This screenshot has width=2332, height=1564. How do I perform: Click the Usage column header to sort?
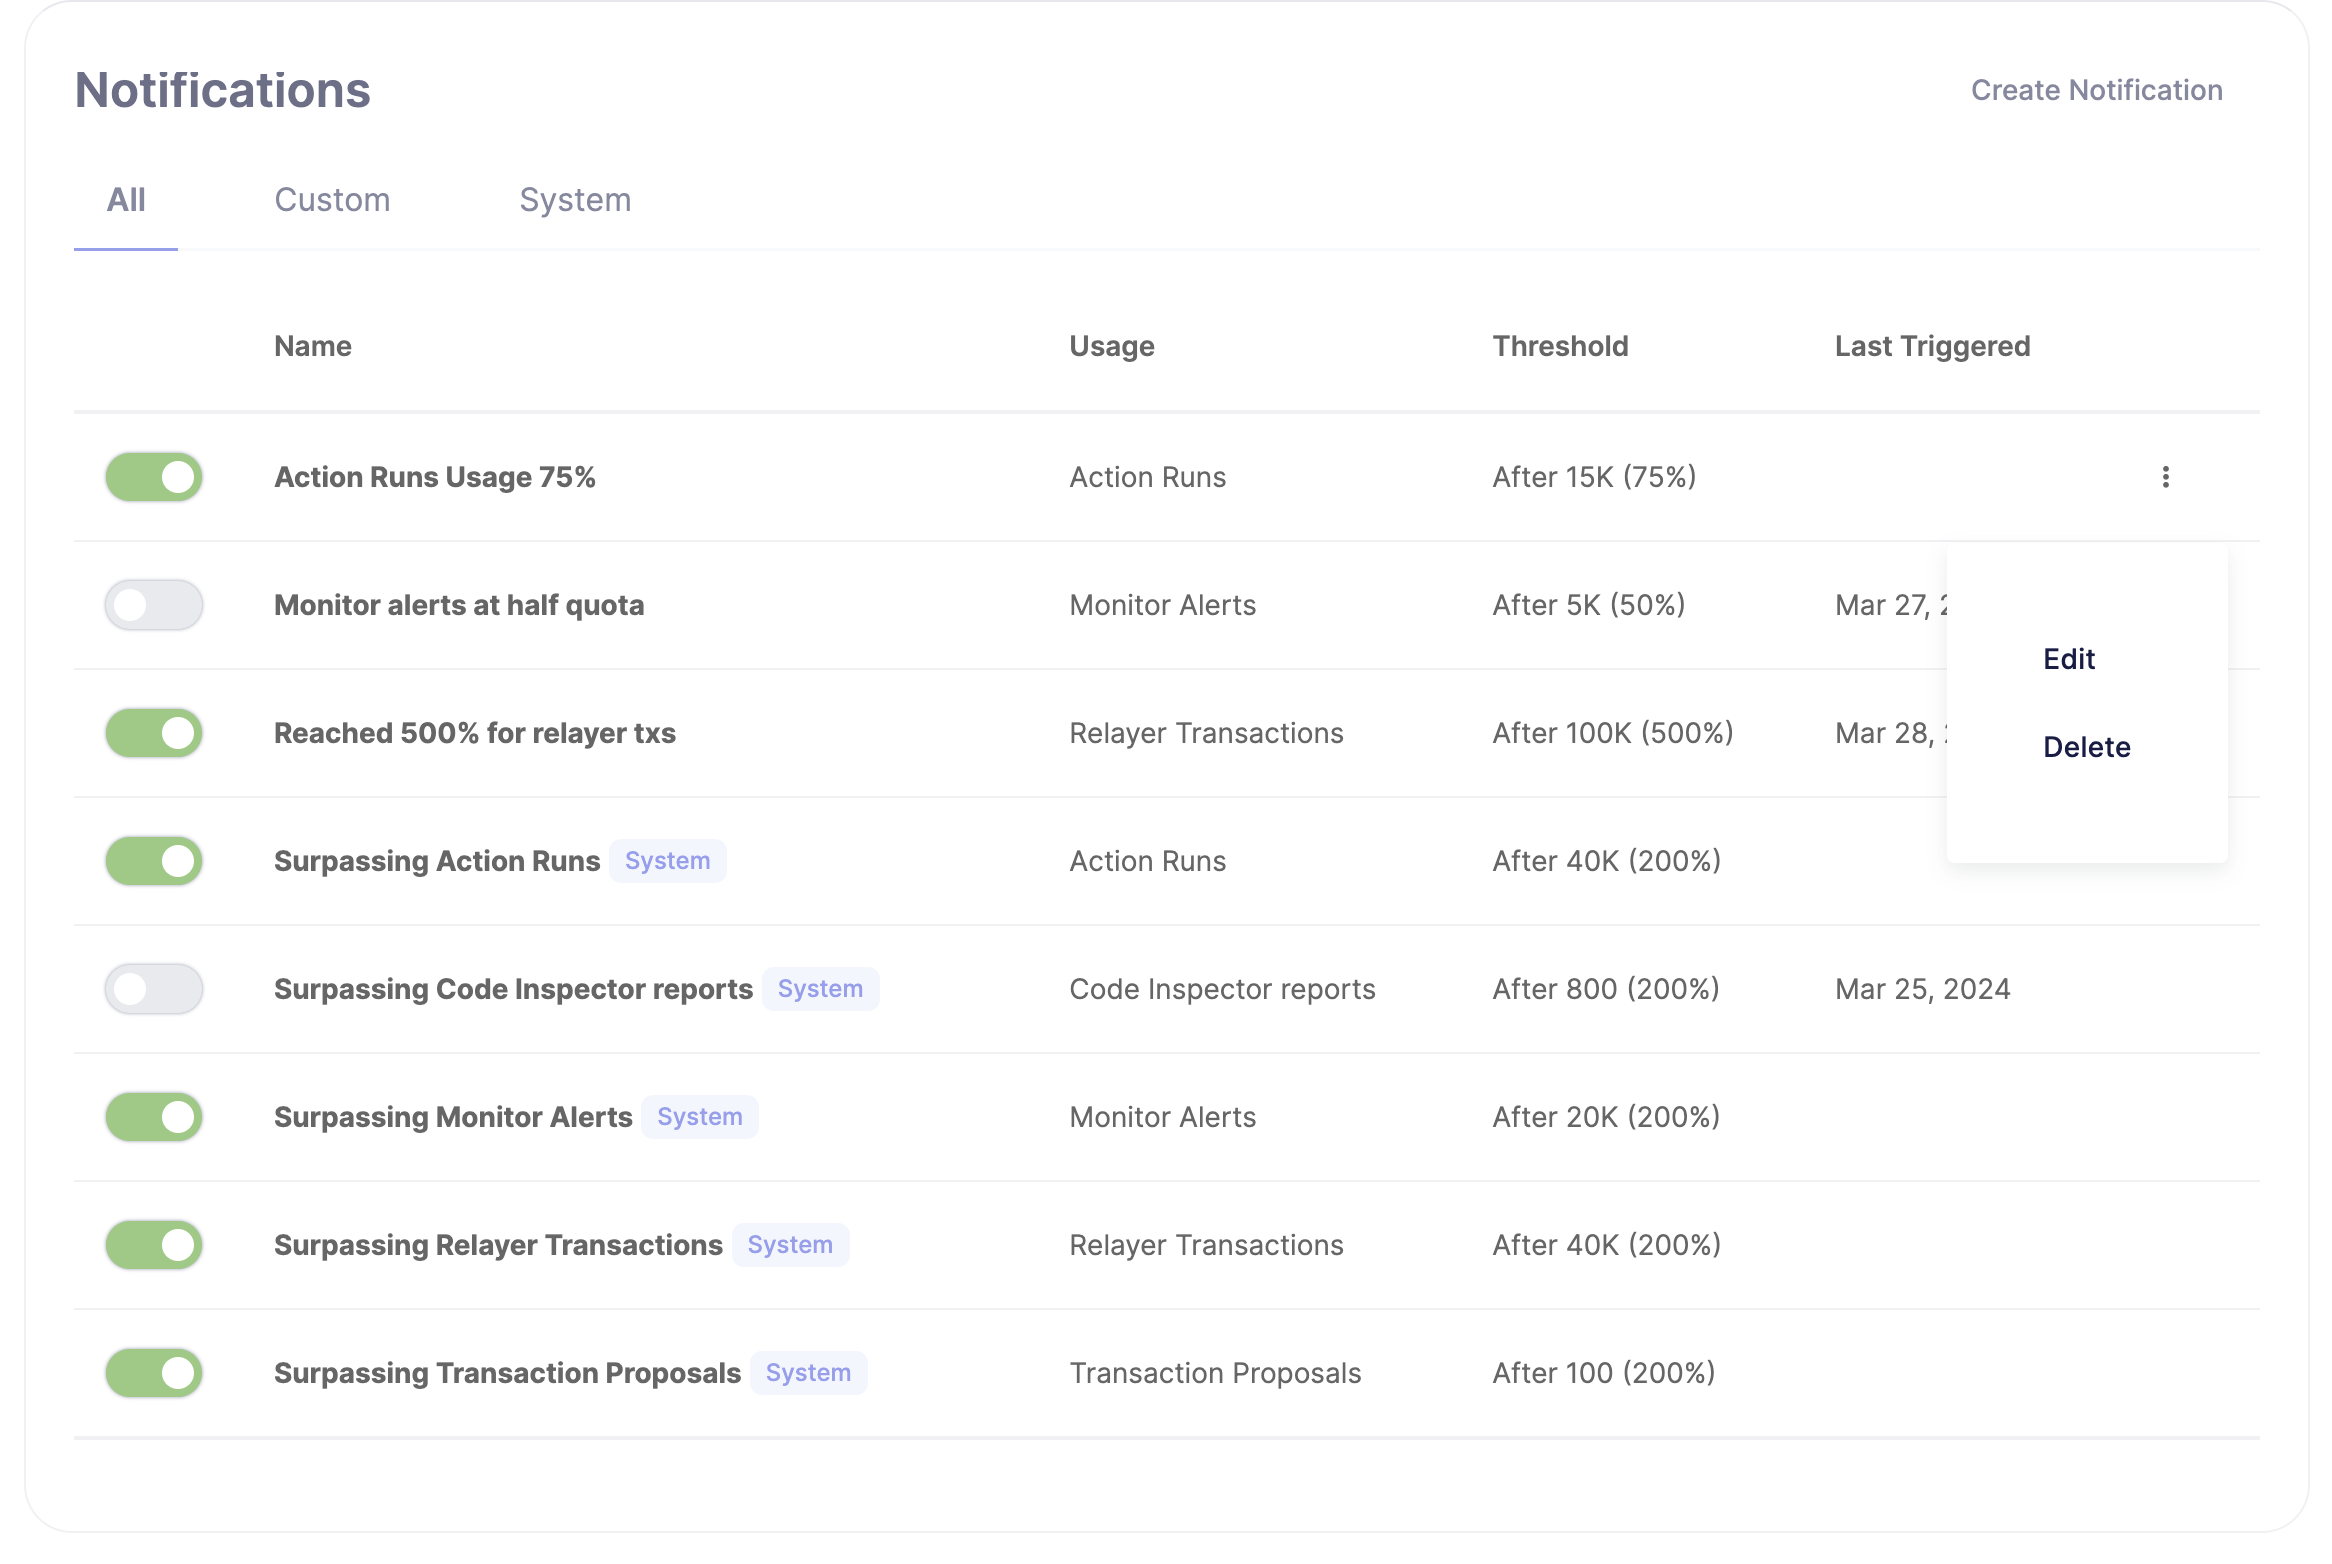click(1112, 344)
